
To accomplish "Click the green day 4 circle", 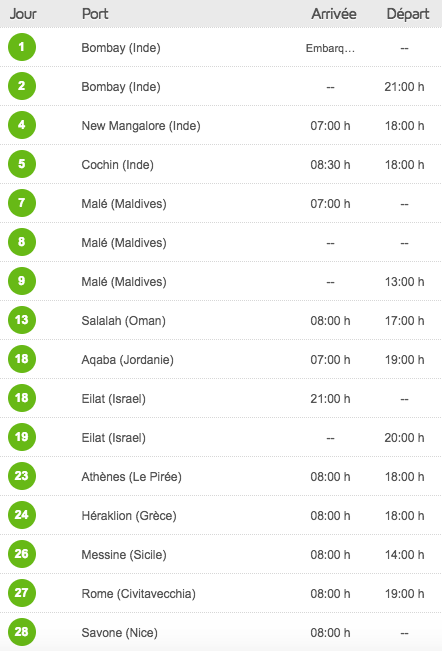I will tap(22, 125).
